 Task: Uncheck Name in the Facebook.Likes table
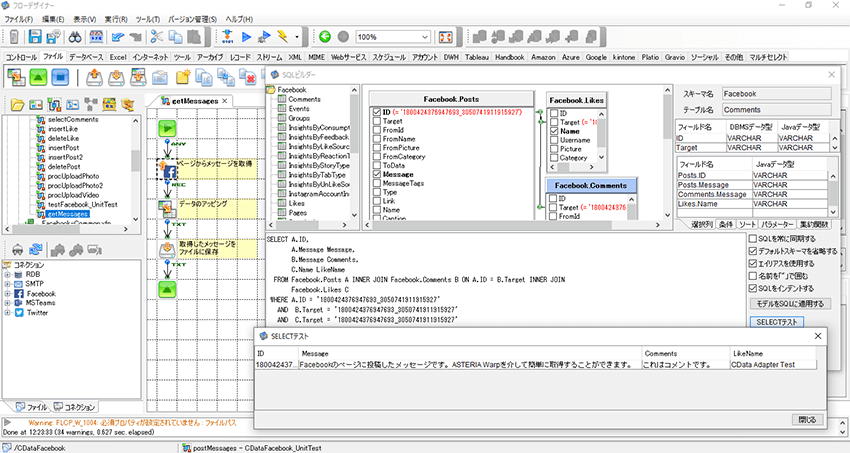point(554,131)
